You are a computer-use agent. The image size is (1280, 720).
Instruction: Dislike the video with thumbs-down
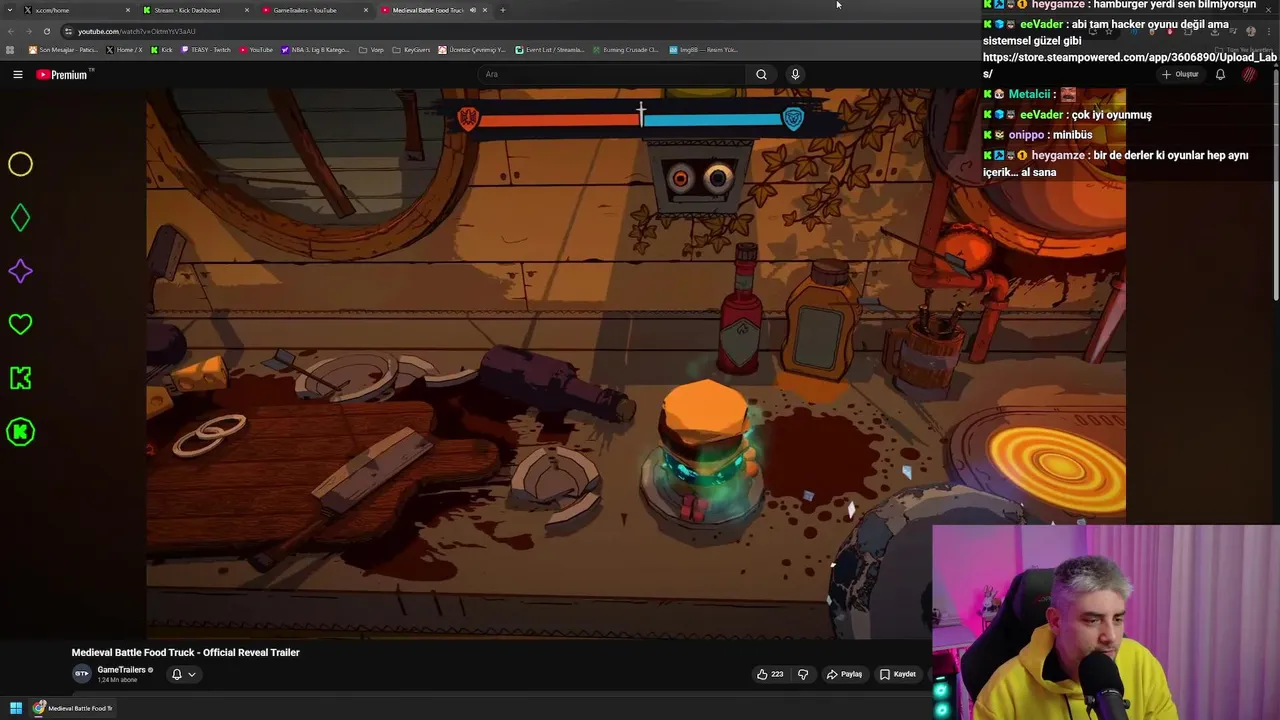(x=802, y=674)
